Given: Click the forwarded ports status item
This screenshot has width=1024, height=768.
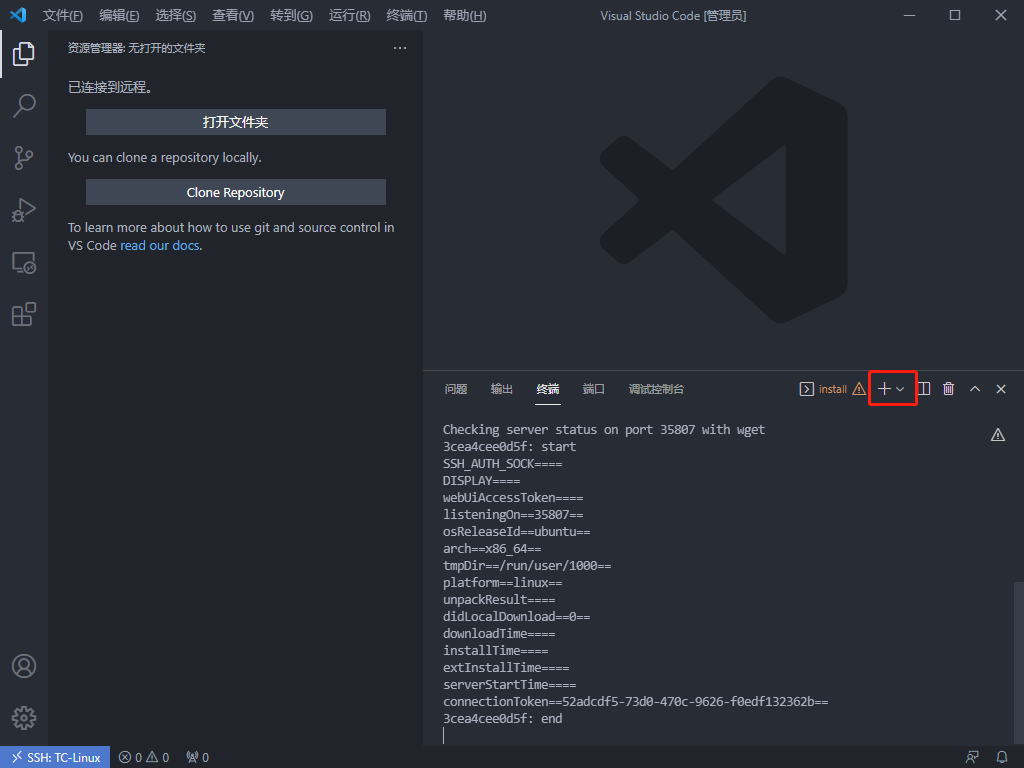Looking at the screenshot, I should [197, 757].
